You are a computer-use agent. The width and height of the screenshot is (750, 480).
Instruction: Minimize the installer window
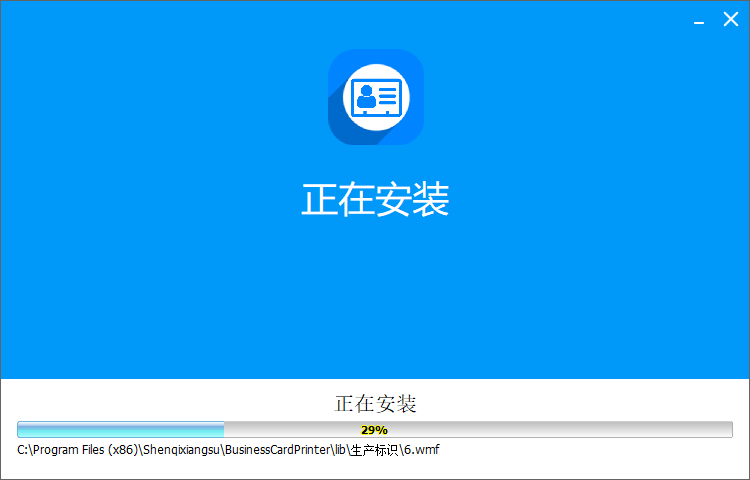pyautogui.click(x=699, y=21)
